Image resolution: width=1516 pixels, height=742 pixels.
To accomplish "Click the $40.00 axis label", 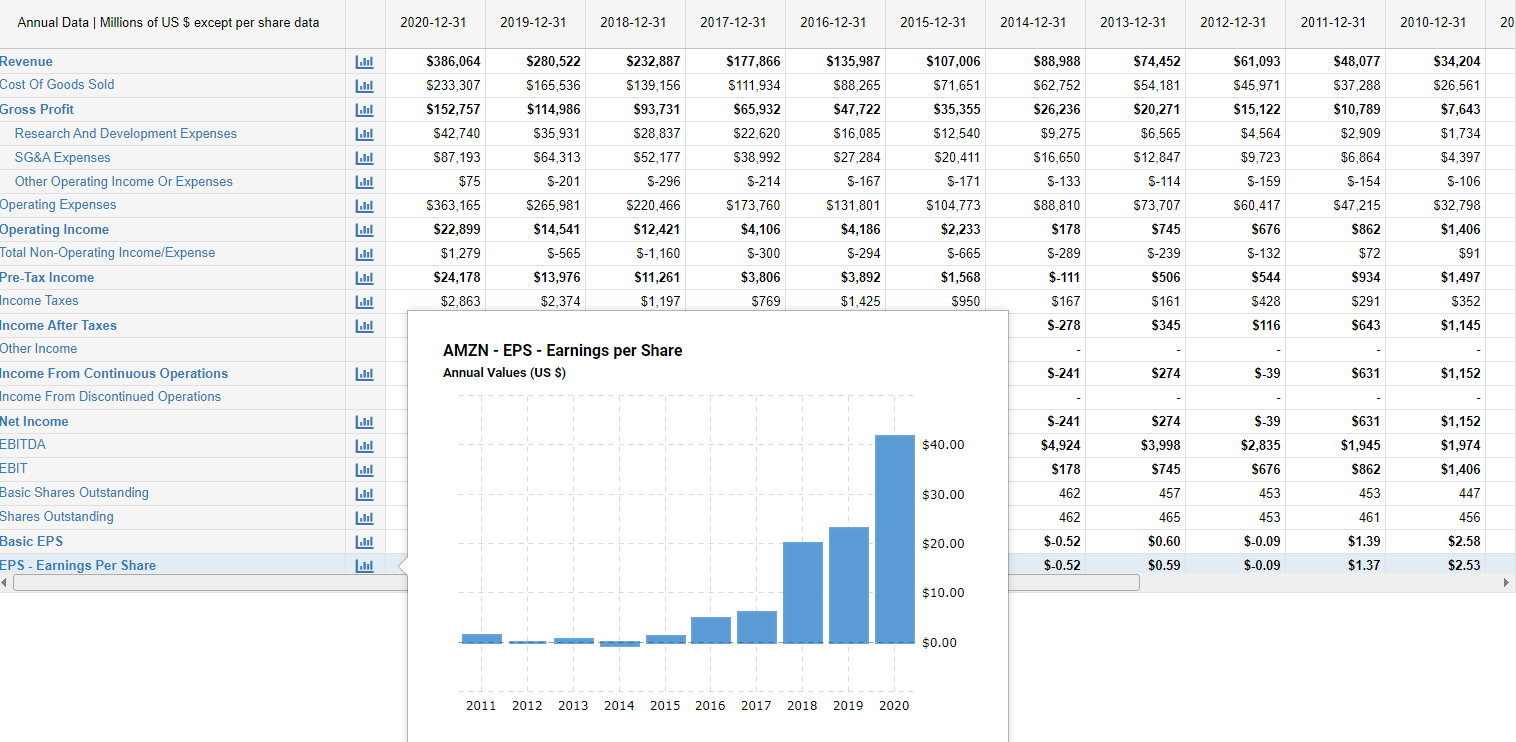I will pos(943,444).
